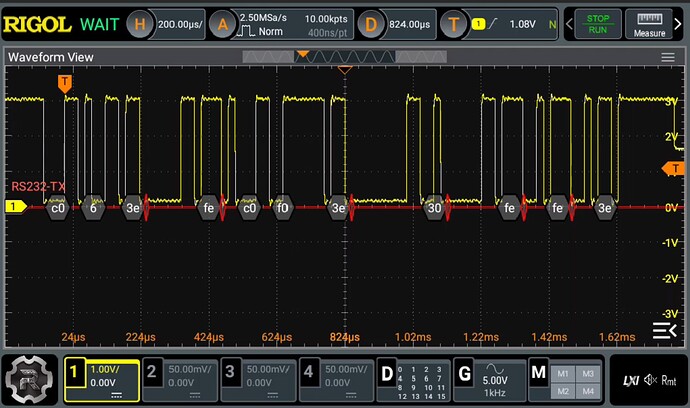Tap the 824.00µs delay value
Viewport: 690px width, 408px height.
click(x=409, y=25)
